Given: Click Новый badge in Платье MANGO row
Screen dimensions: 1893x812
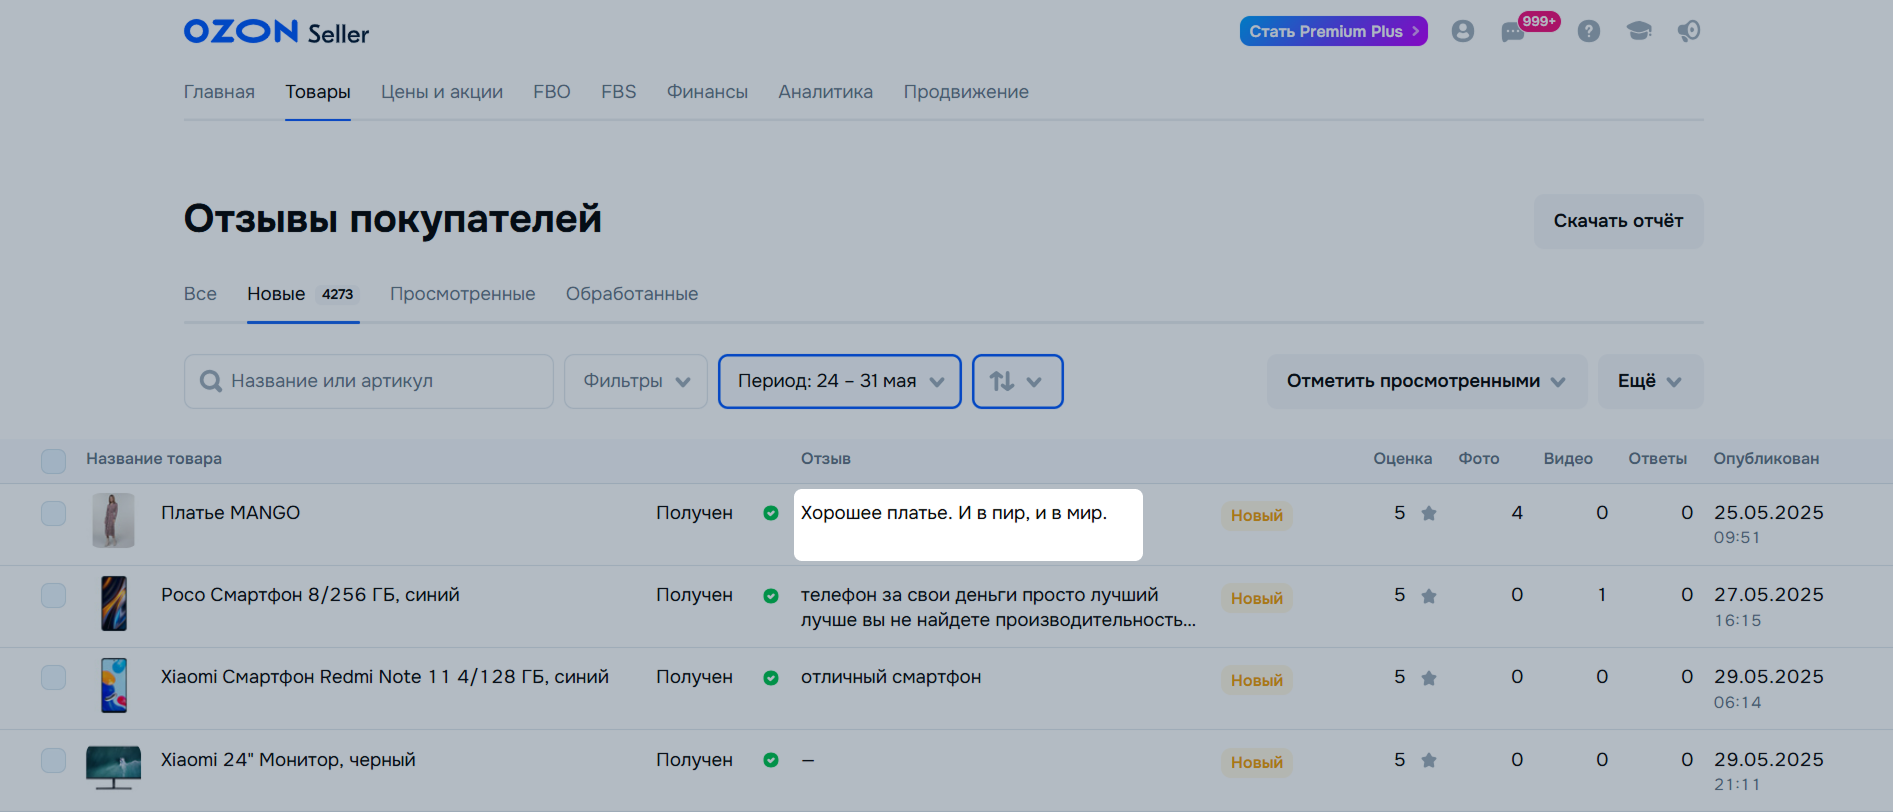Looking at the screenshot, I should click(1257, 515).
